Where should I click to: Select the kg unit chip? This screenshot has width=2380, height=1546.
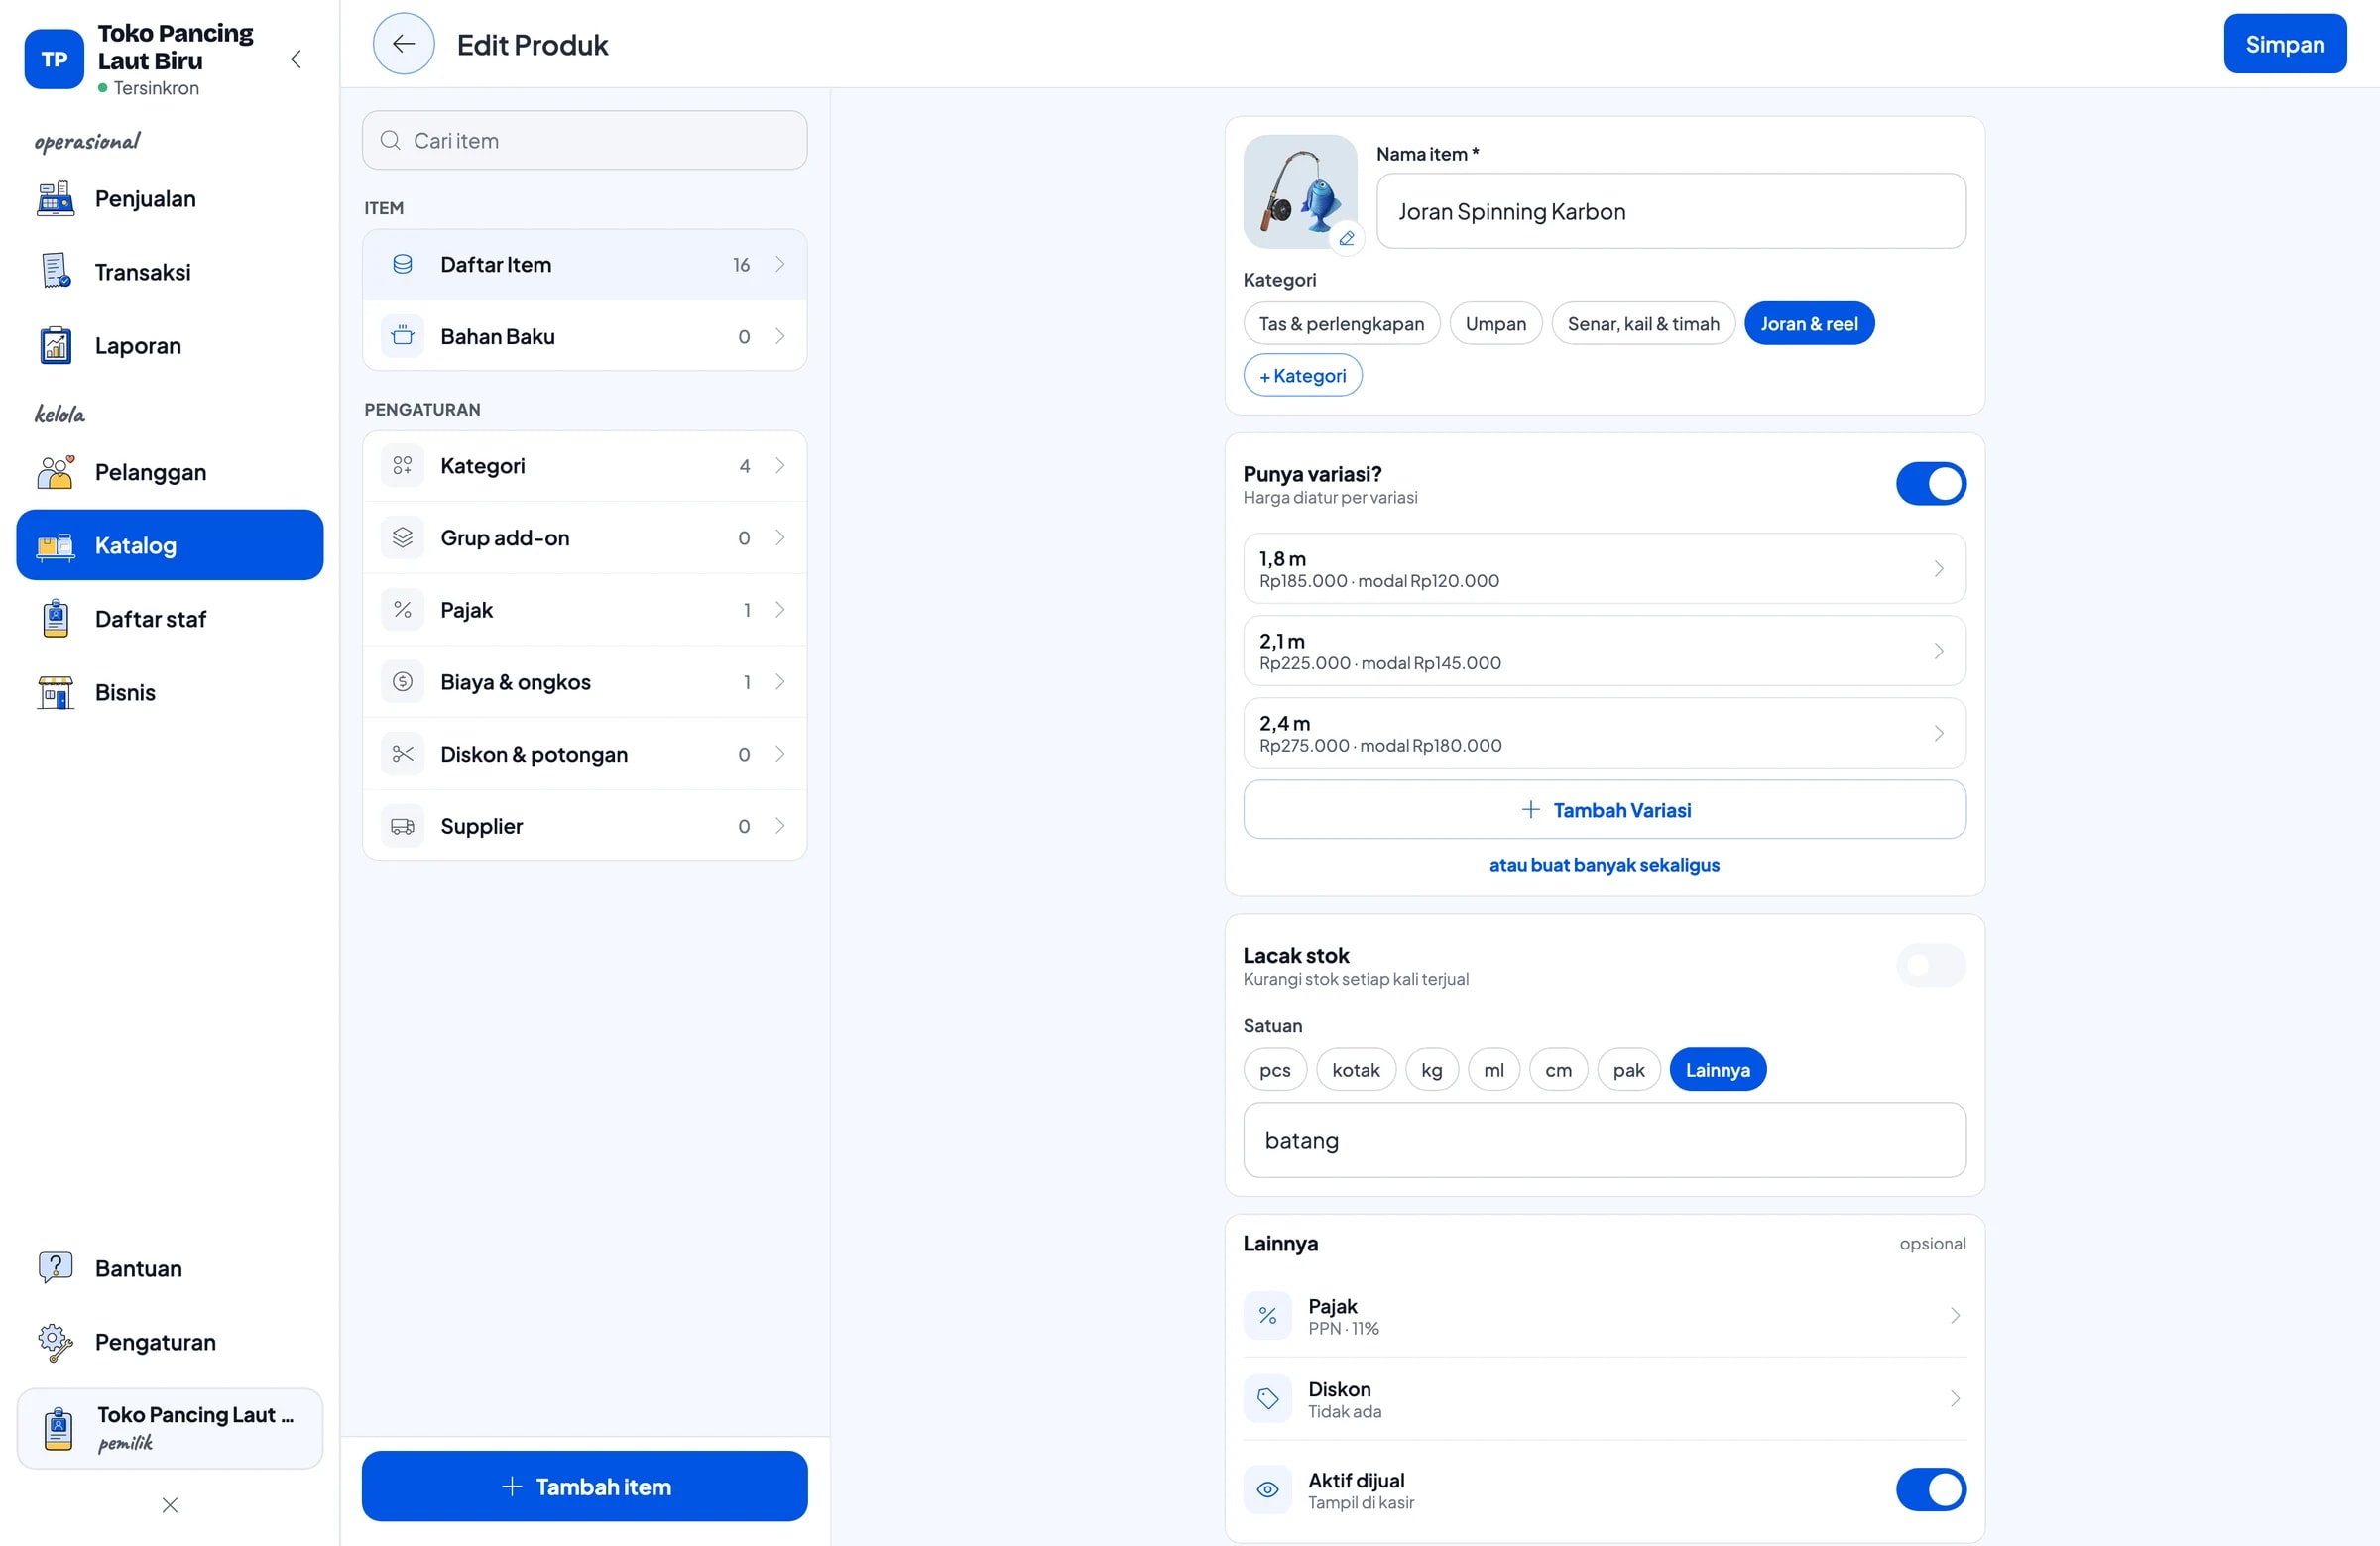coord(1431,1070)
